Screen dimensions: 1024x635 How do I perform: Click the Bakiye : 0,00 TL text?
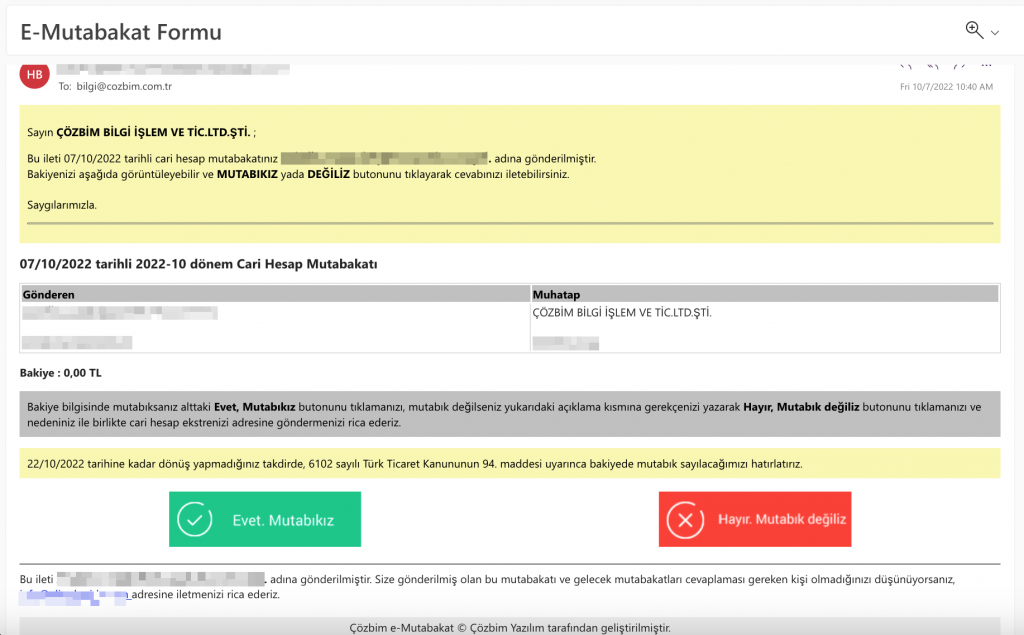point(60,373)
